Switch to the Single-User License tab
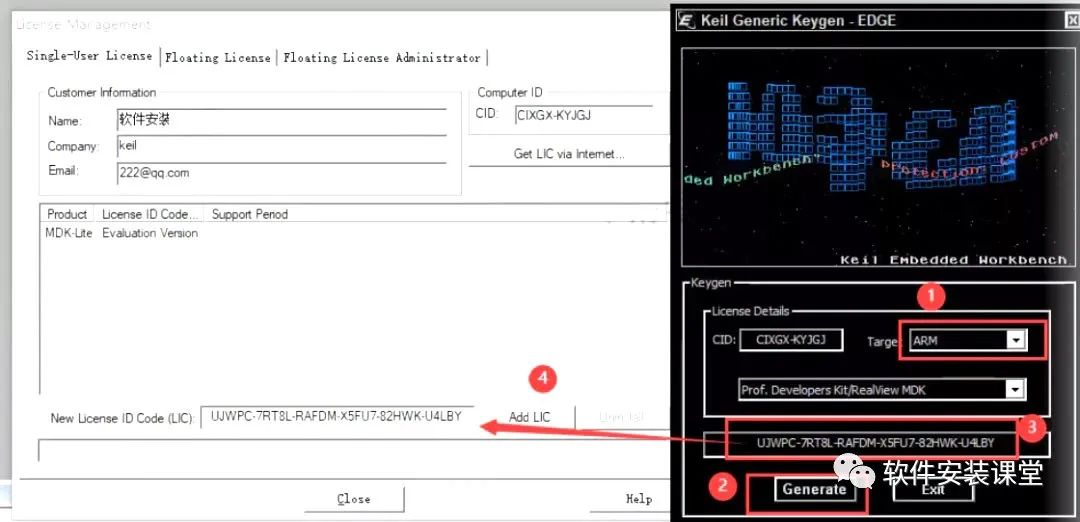 pyautogui.click(x=90, y=56)
